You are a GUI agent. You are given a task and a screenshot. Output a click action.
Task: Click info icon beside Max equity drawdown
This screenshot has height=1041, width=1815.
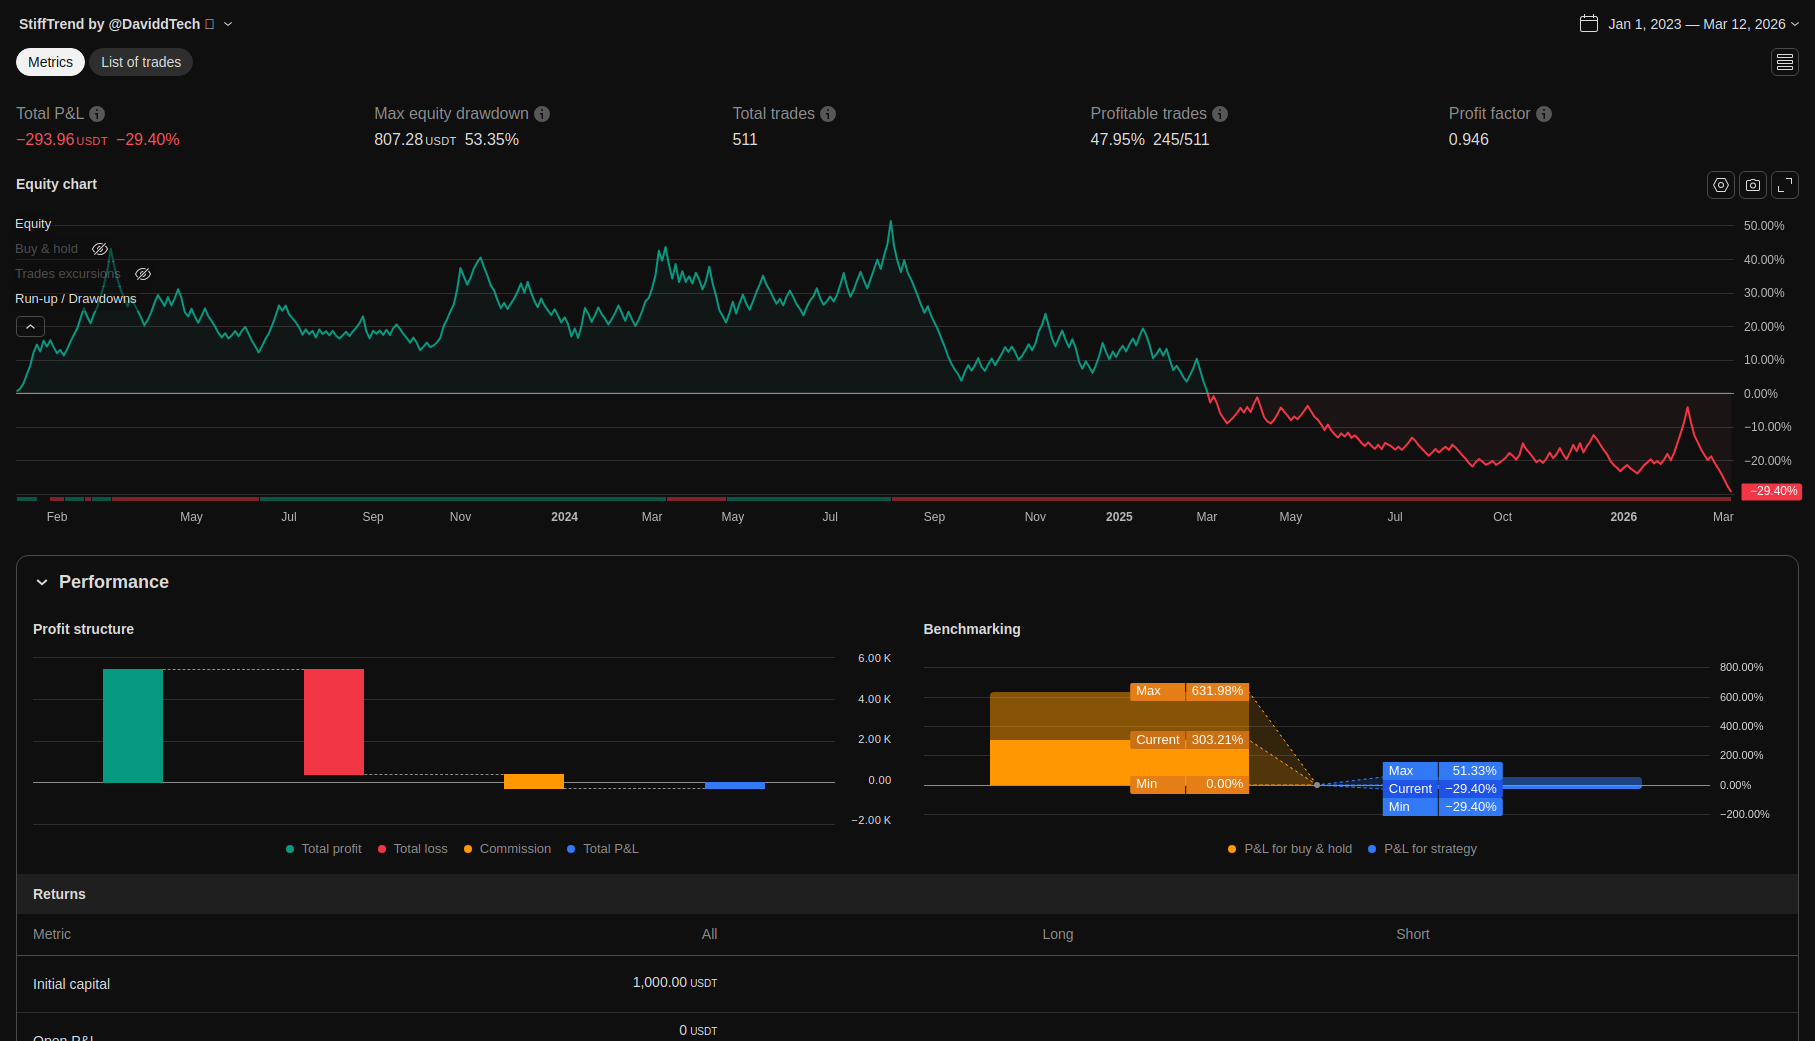(x=542, y=114)
